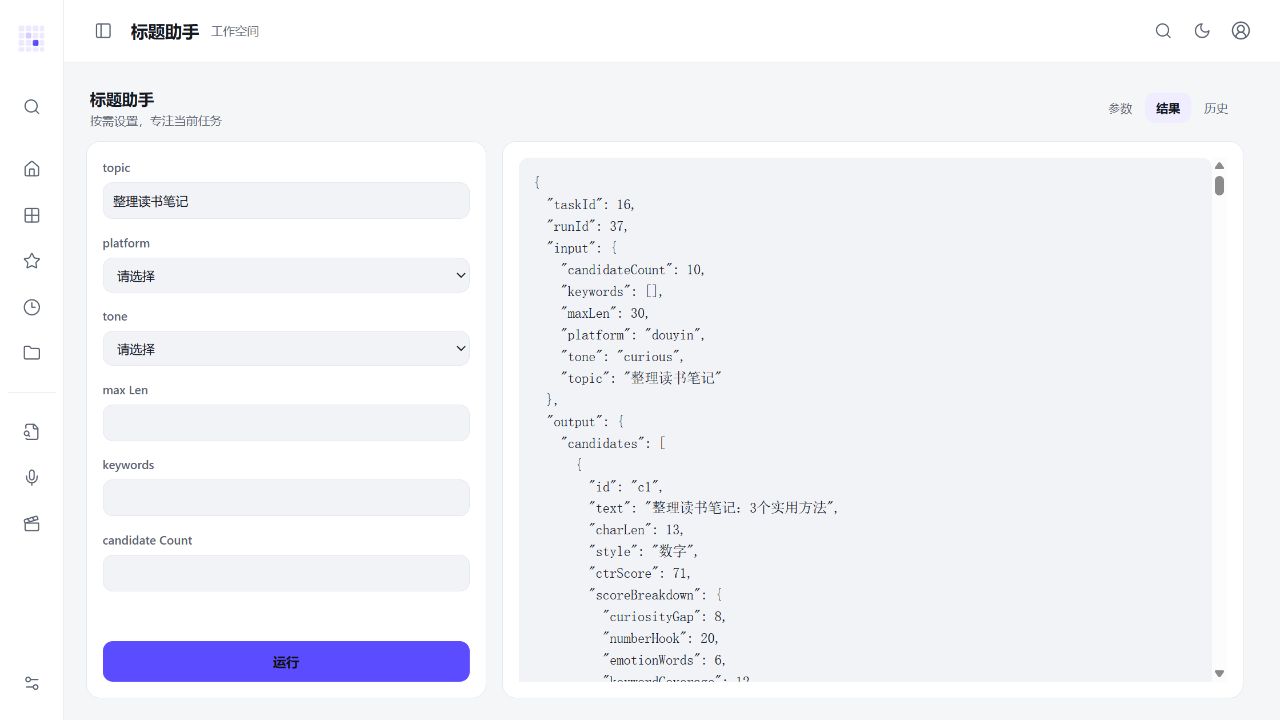Open search from the left sidebar
The width and height of the screenshot is (1280, 720).
click(x=32, y=107)
